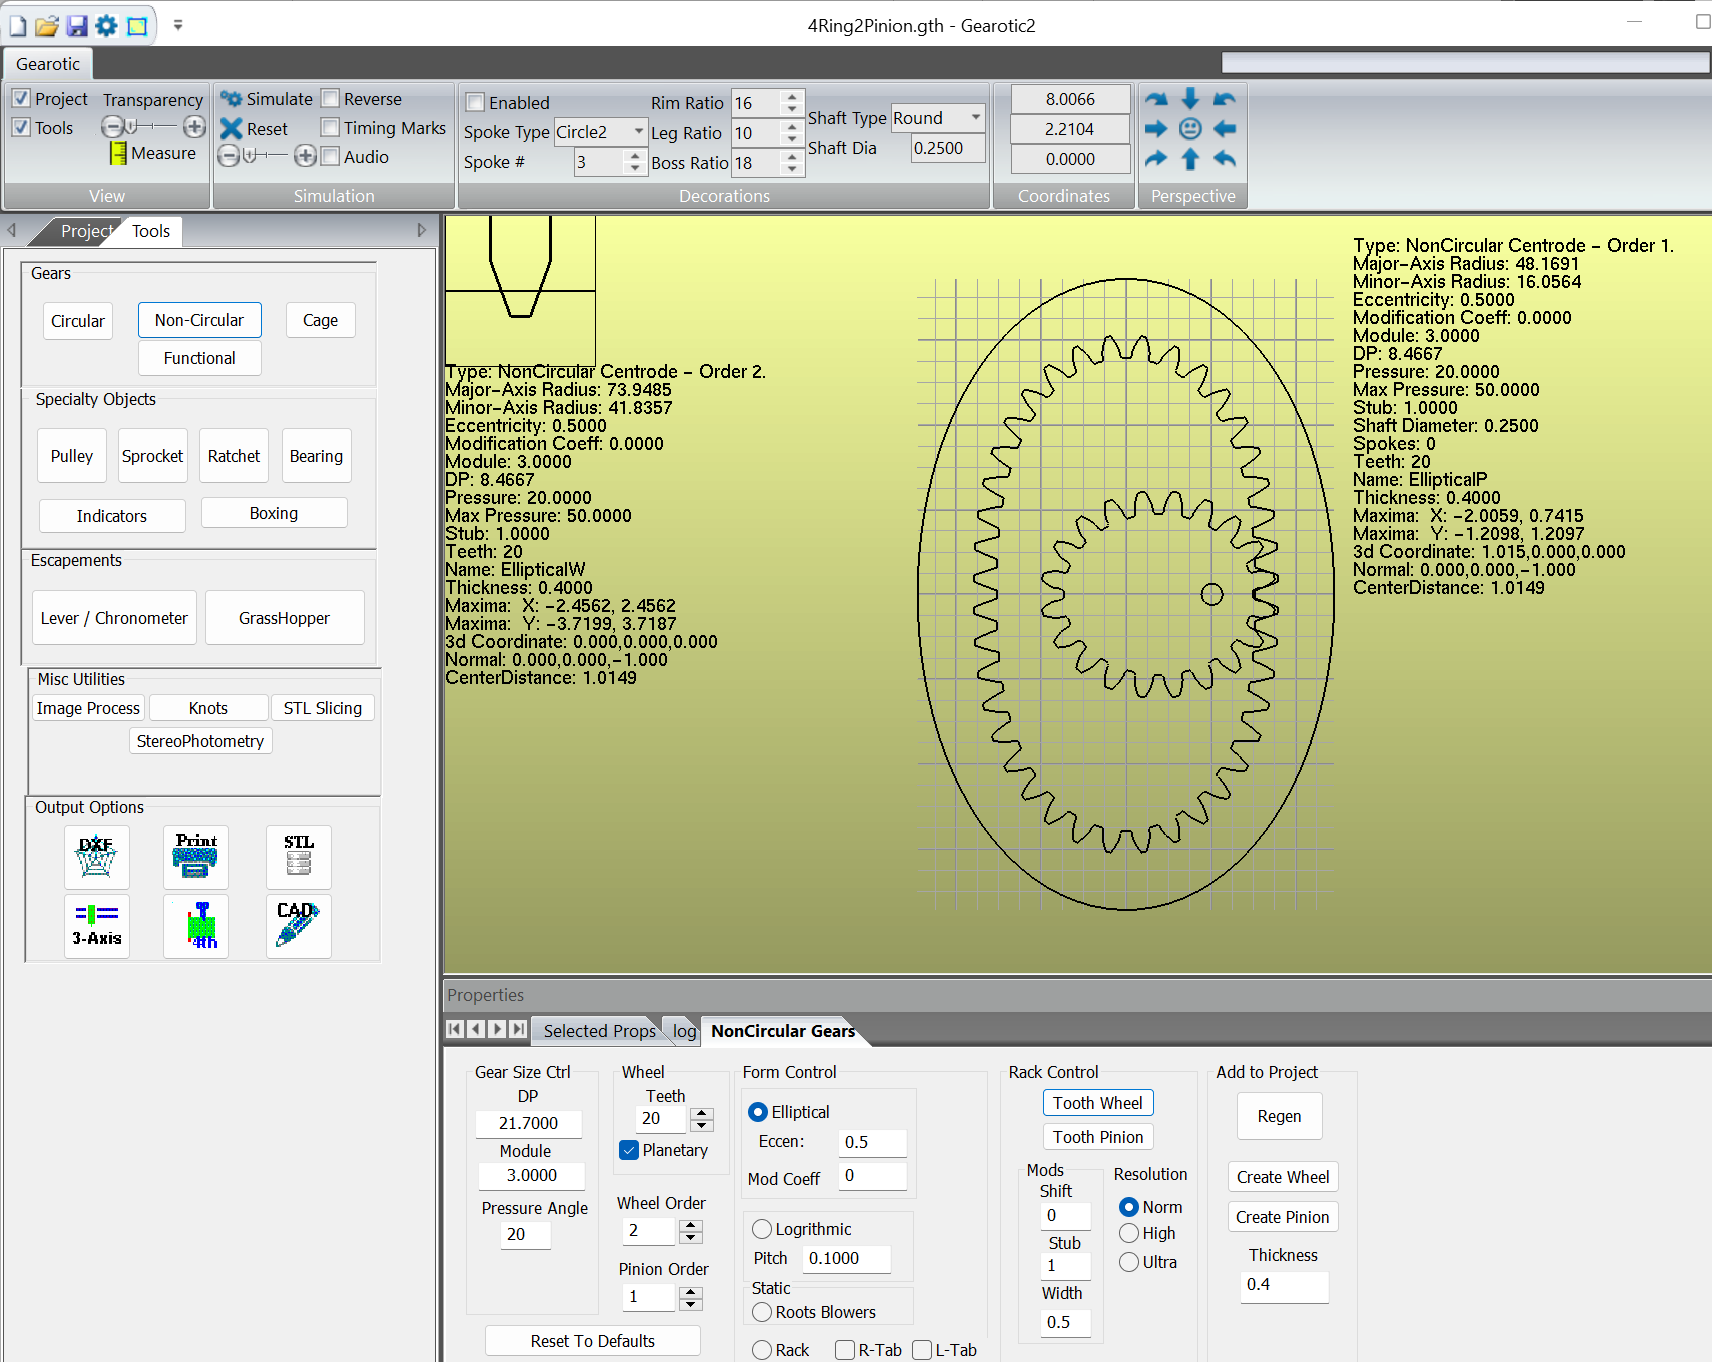Click the 4th axis output icon
Screen dimensions: 1712x1362
tap(196, 926)
